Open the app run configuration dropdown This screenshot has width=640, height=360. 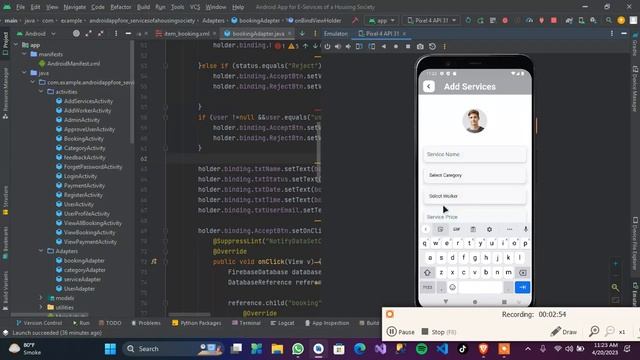point(382,20)
